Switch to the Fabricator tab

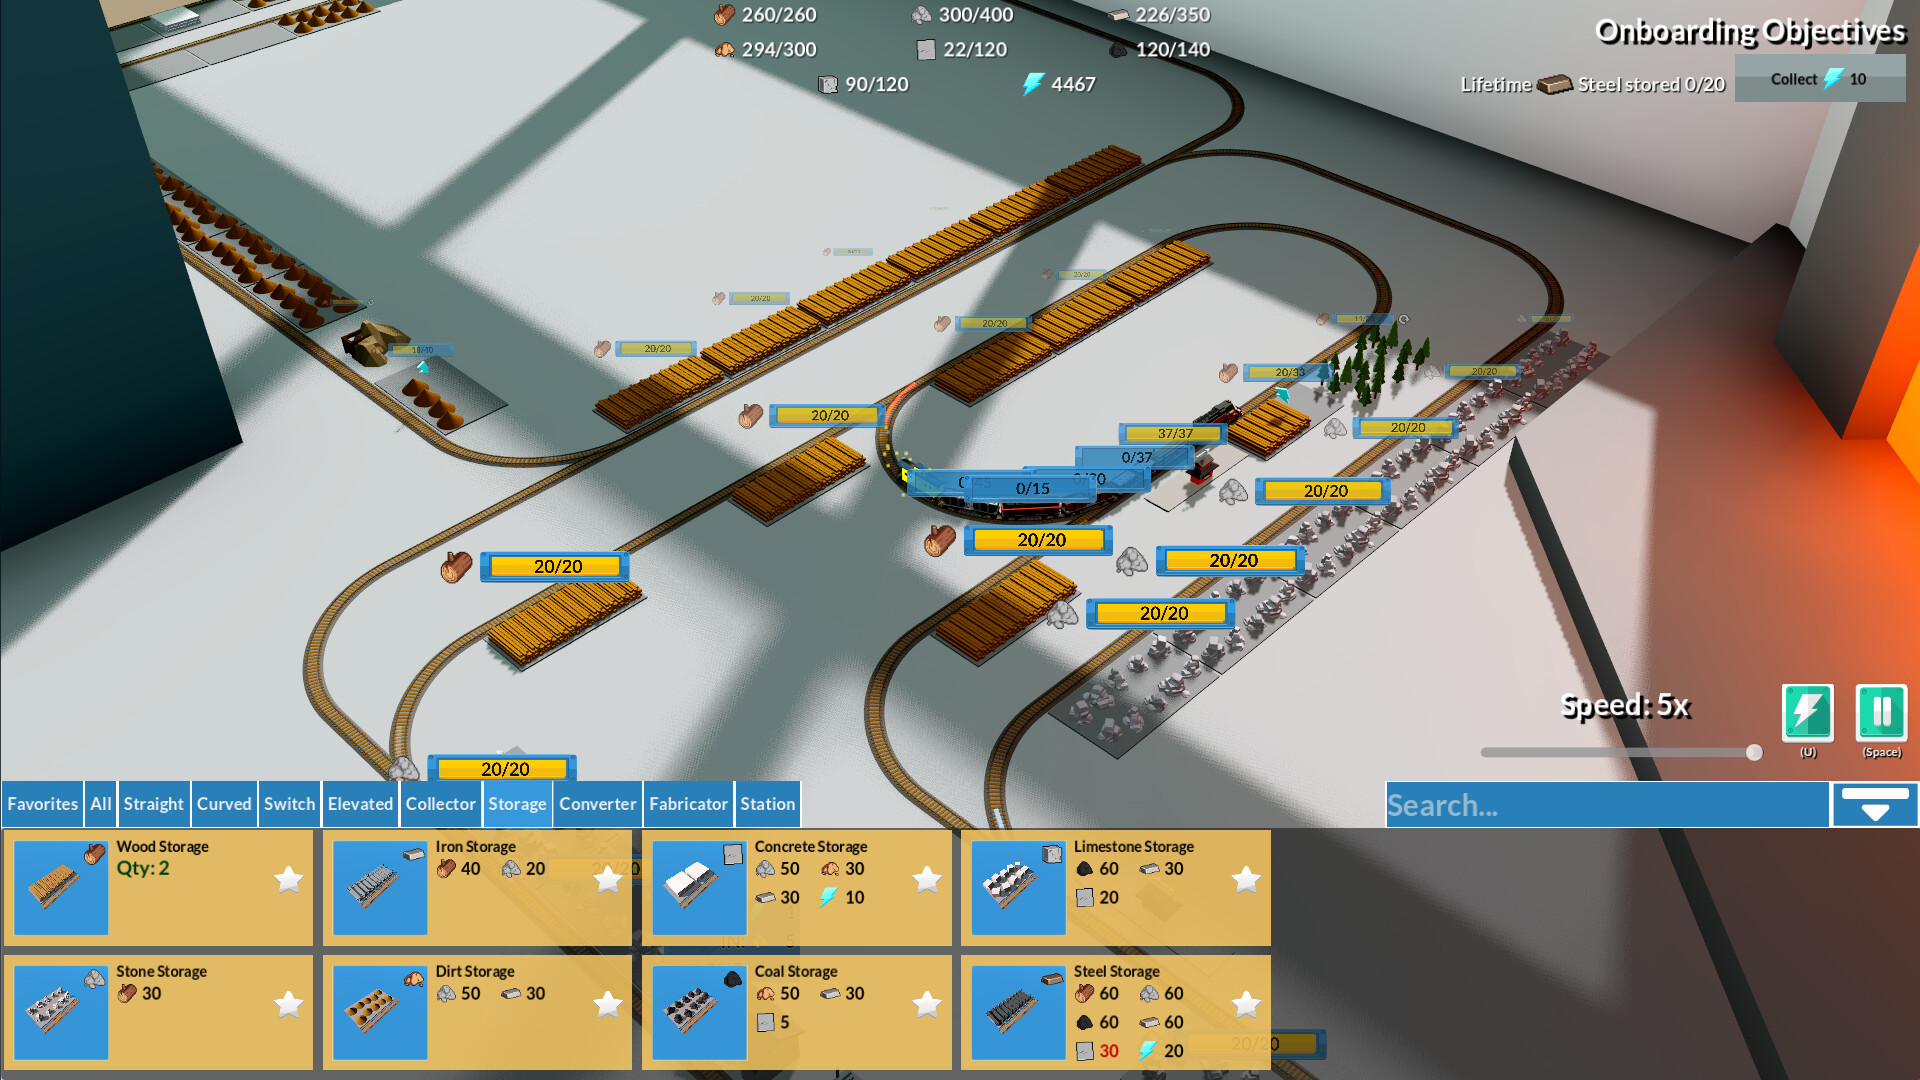tap(688, 804)
